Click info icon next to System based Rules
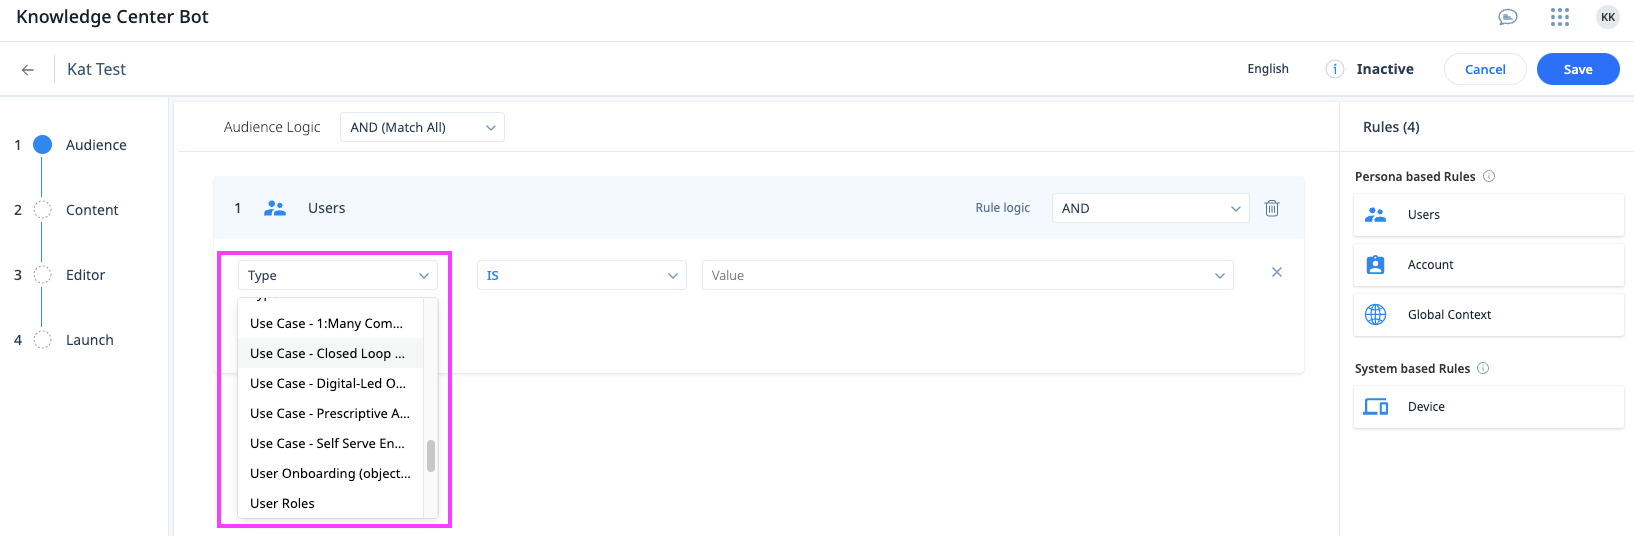Viewport: 1634px width, 536px height. 1483,368
